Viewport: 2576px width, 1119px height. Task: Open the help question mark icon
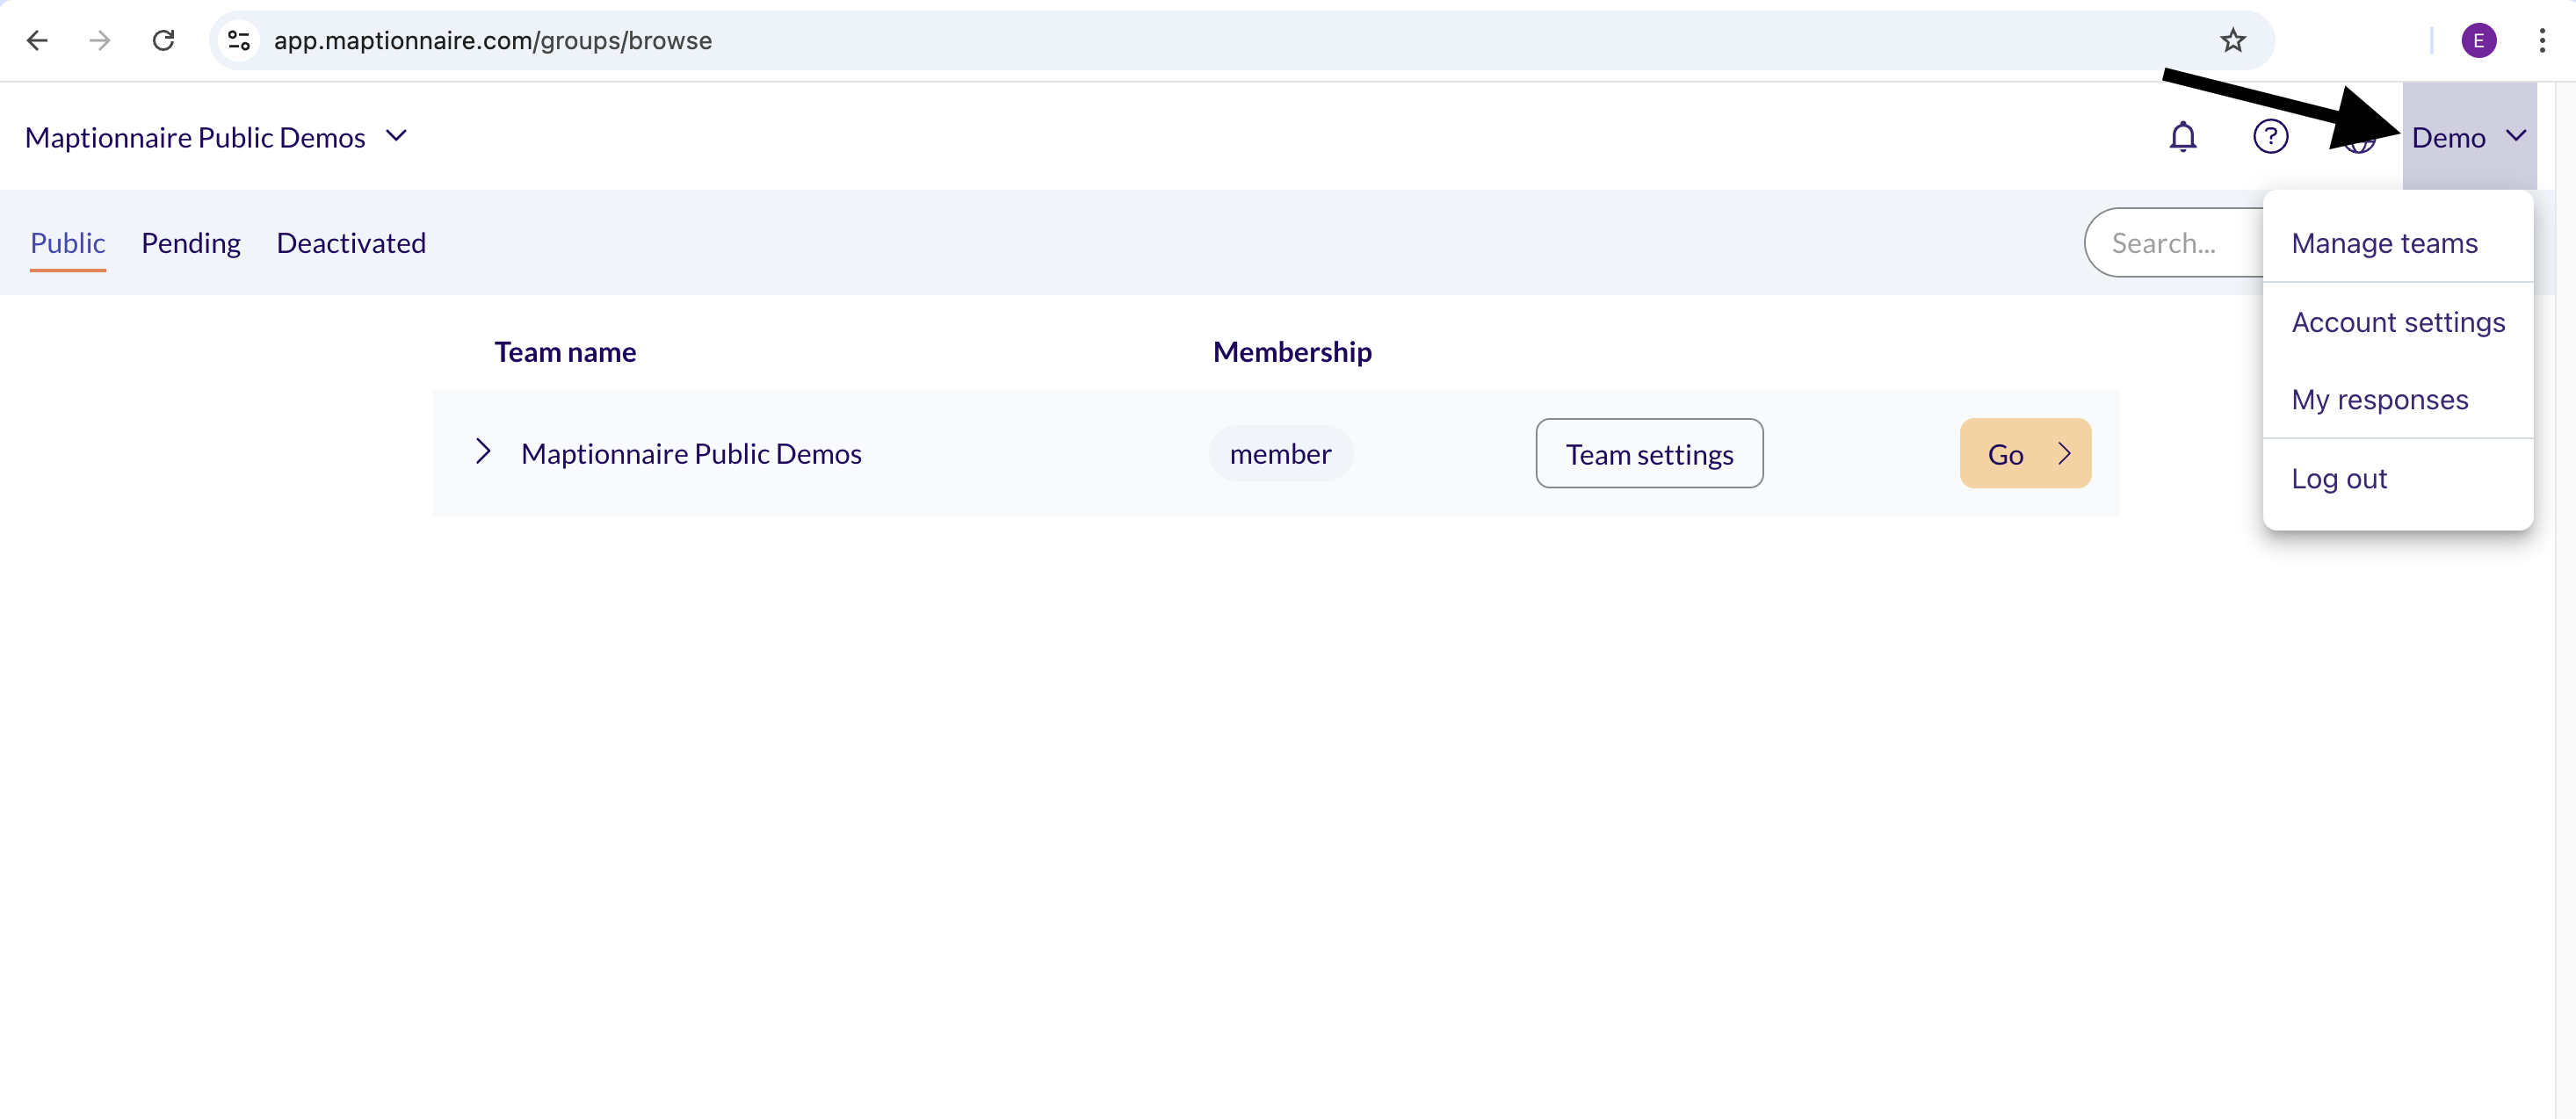point(2270,136)
